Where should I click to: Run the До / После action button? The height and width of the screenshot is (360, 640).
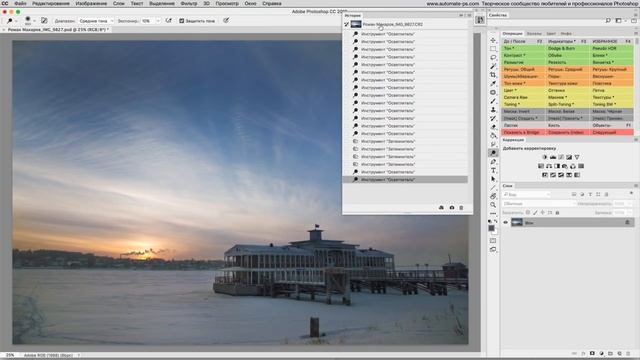(524, 41)
